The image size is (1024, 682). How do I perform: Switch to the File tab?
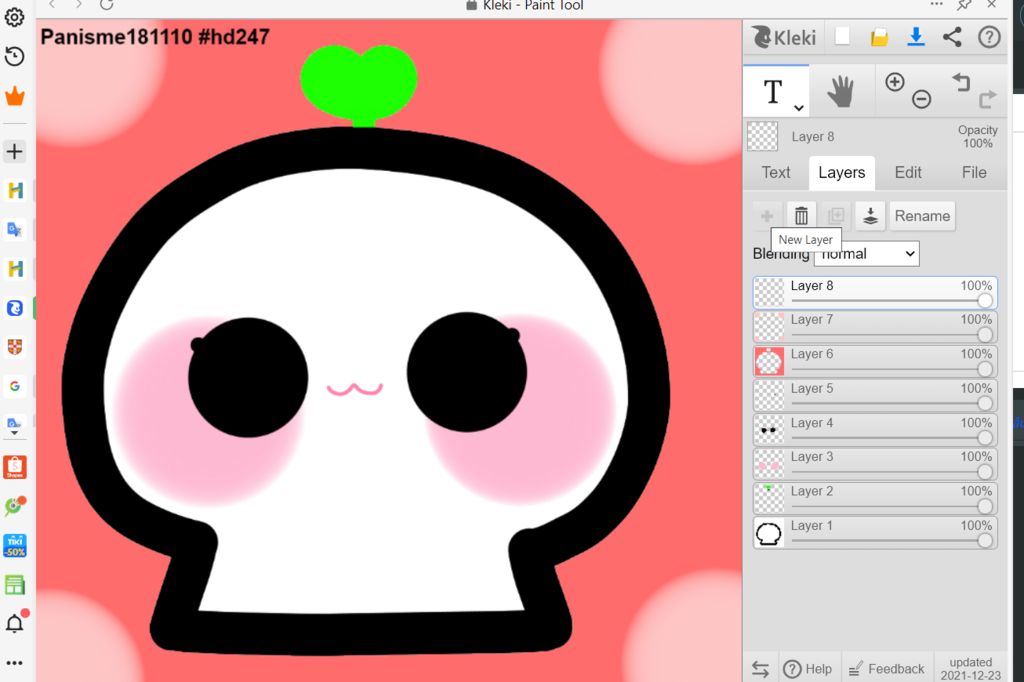click(974, 172)
